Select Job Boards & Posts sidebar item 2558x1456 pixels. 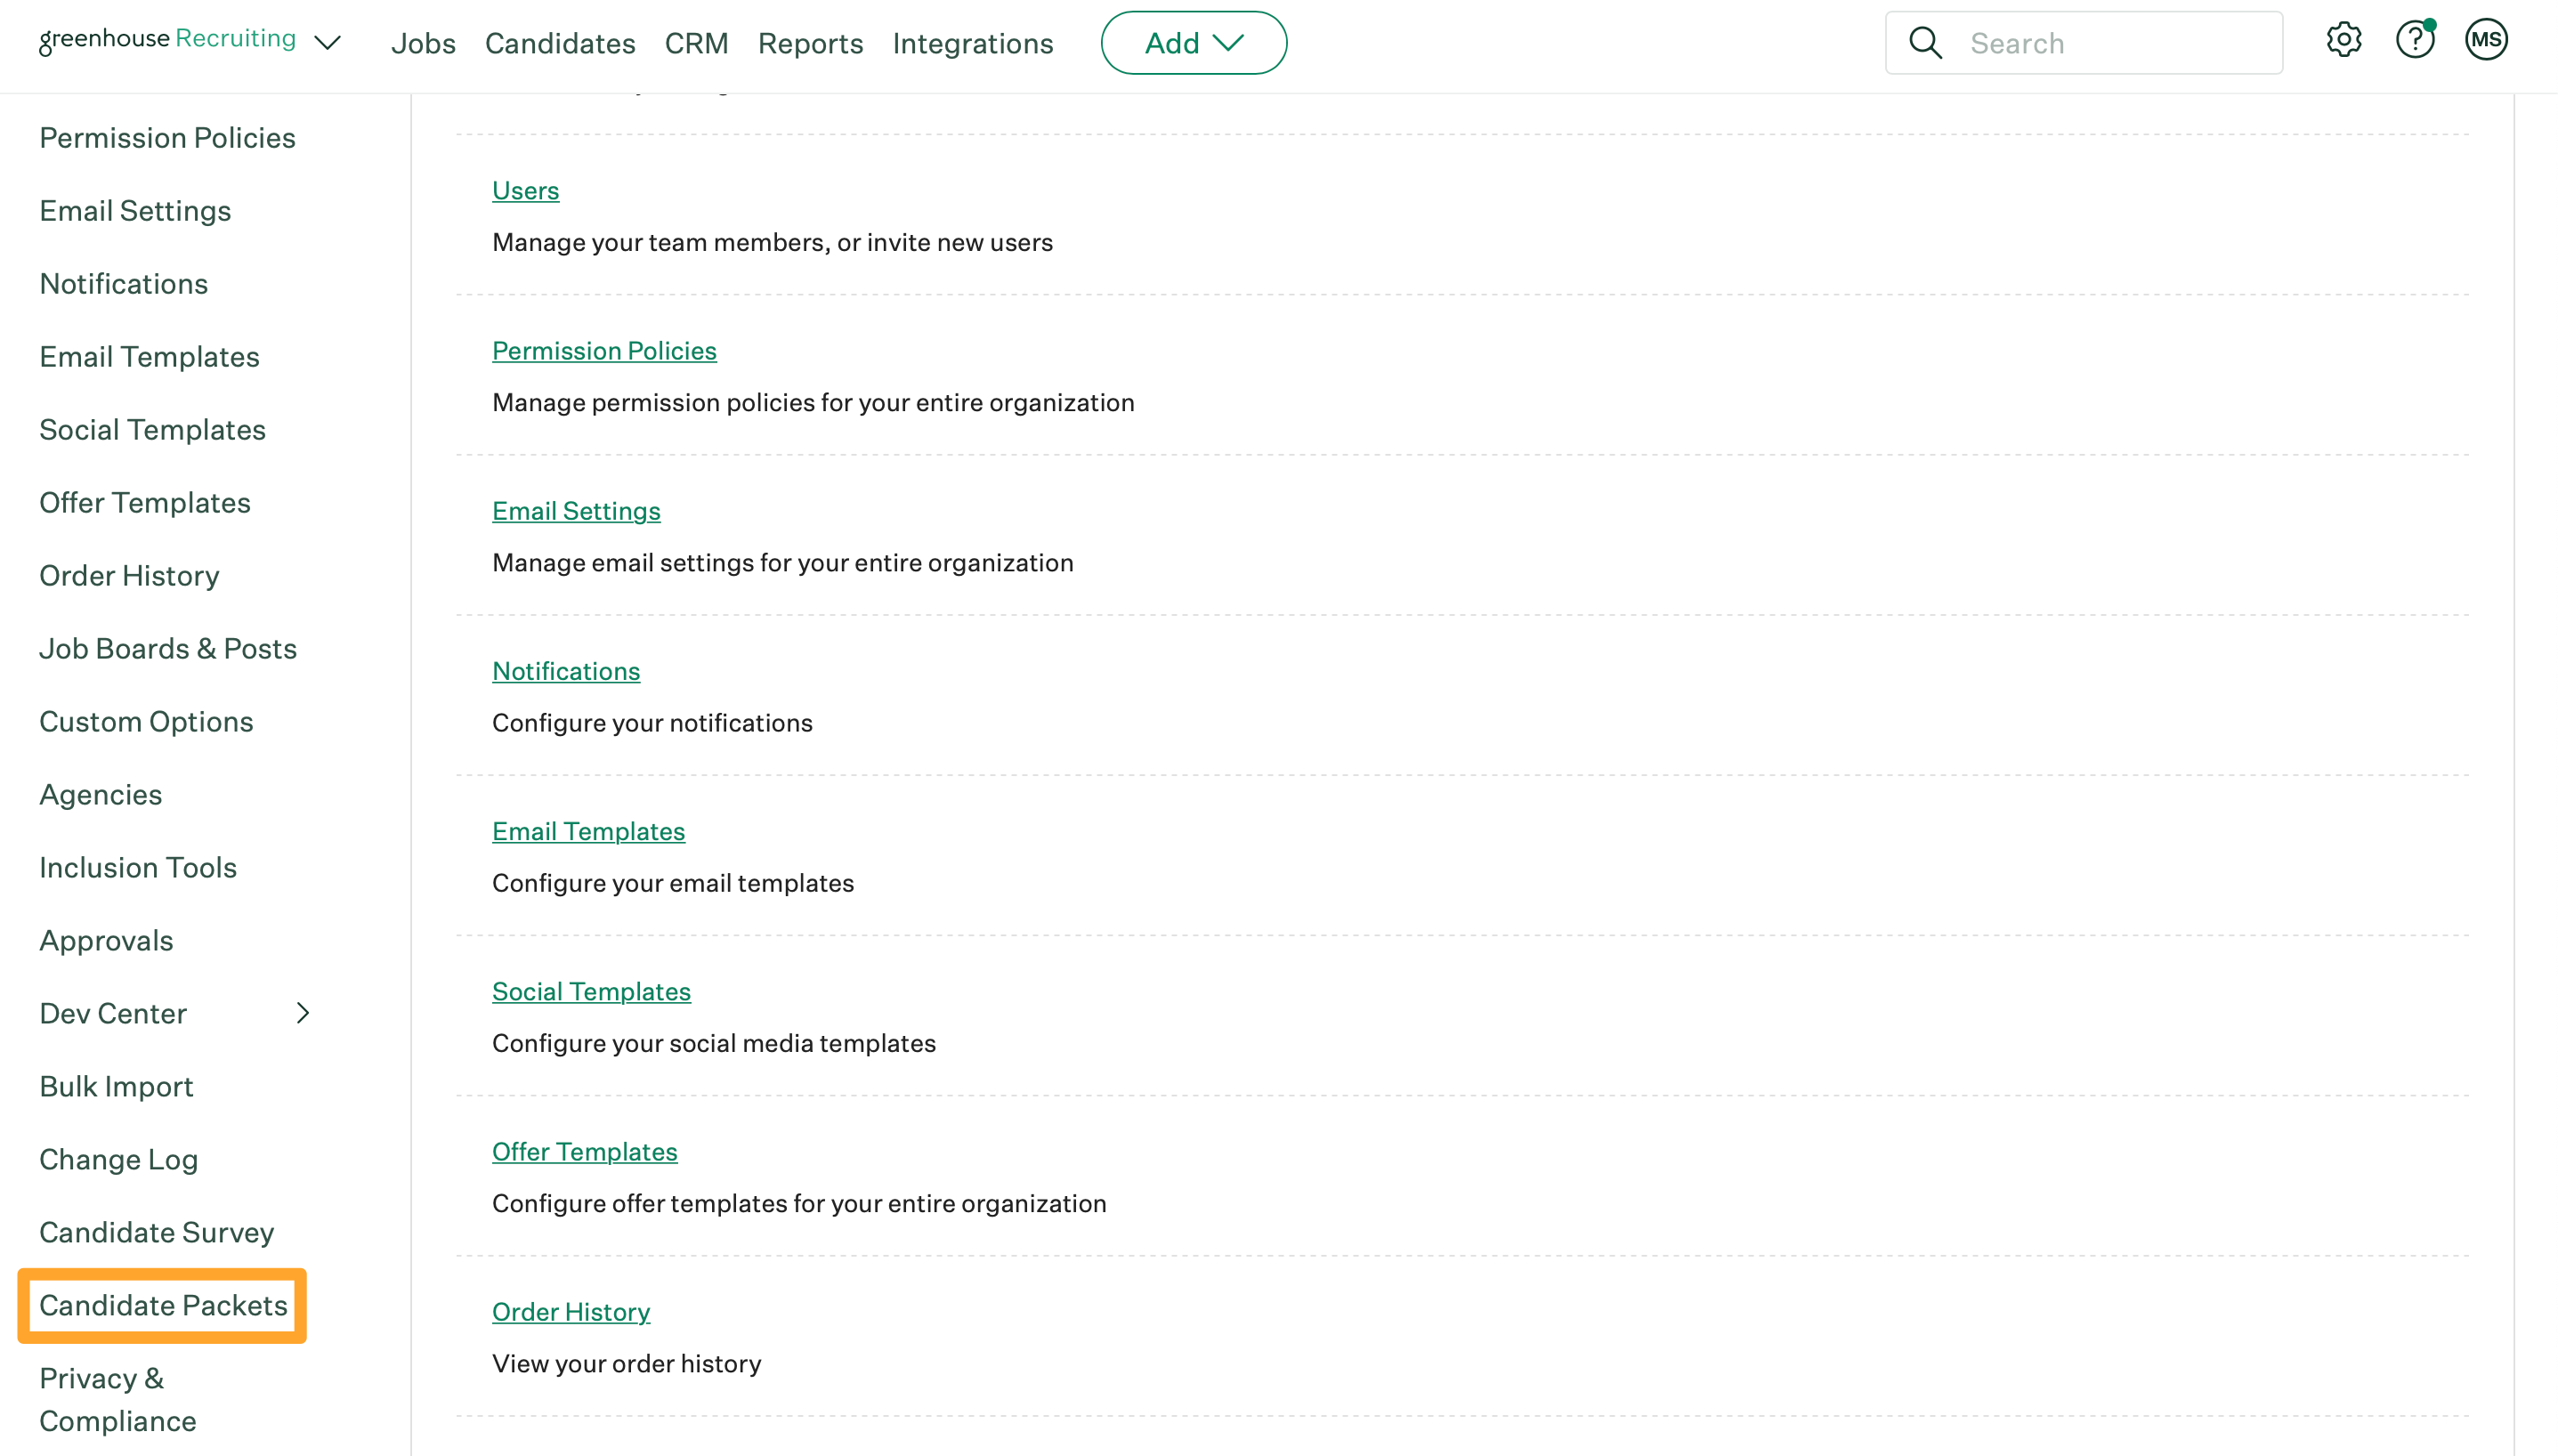pyautogui.click(x=168, y=648)
